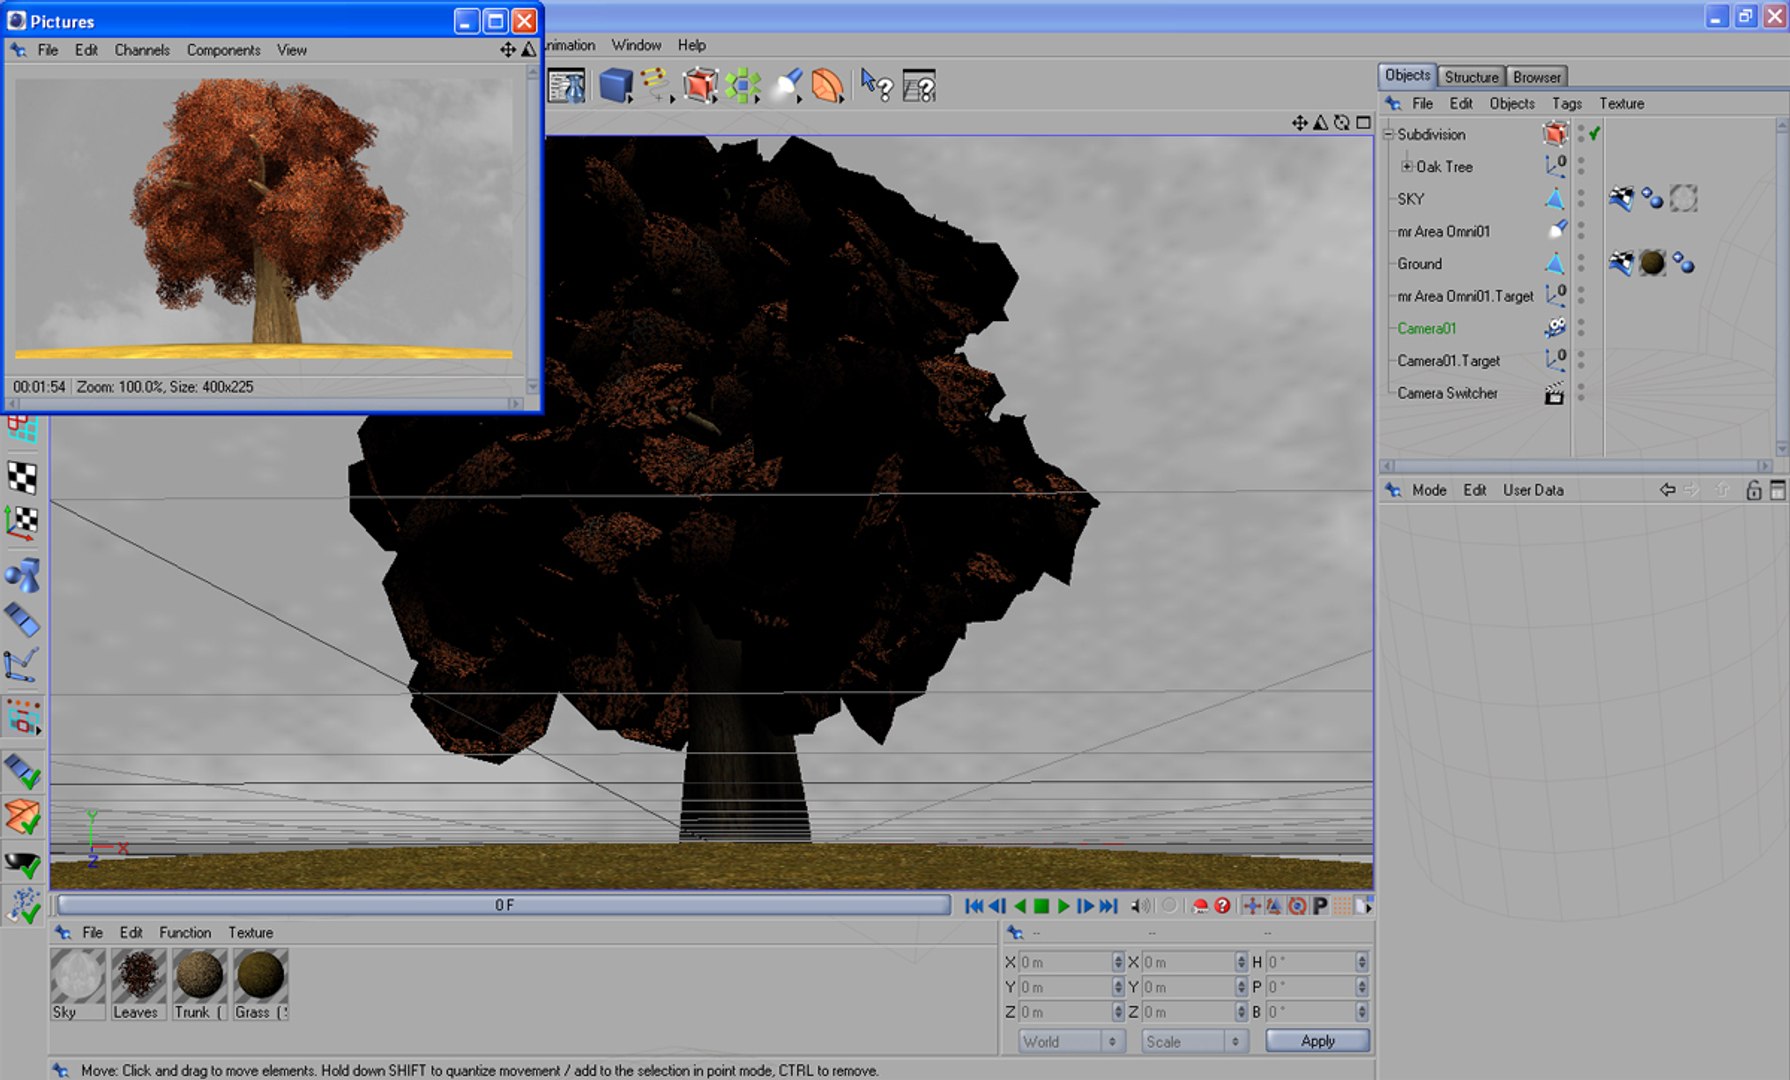This screenshot has width=1790, height=1080.
Task: Open the Tags menu in Objects panel
Action: click(x=1567, y=104)
